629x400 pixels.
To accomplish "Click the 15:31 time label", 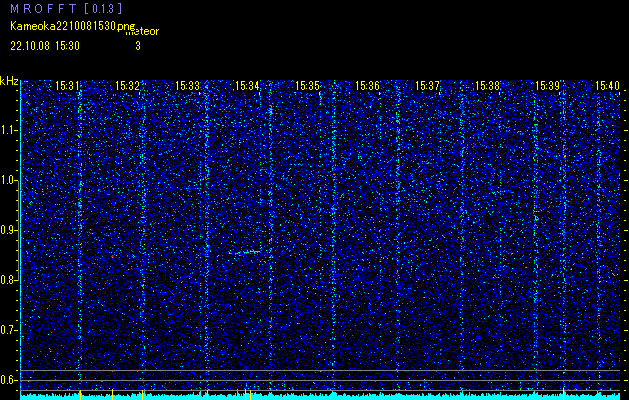I will (x=67, y=85).
